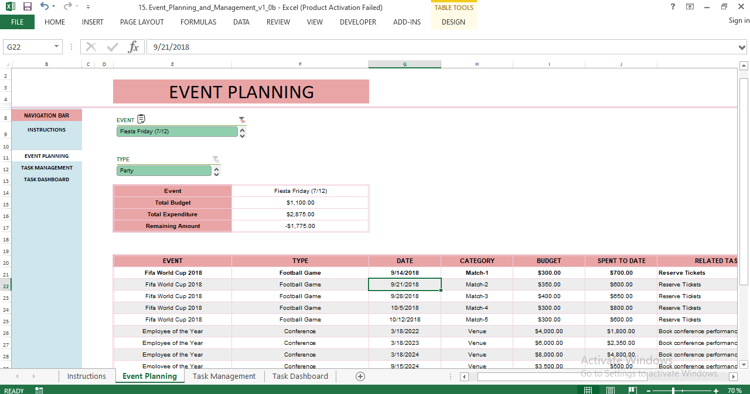
Task: Select Fiesta Friday (7/12) slicer item
Action: pyautogui.click(x=177, y=131)
